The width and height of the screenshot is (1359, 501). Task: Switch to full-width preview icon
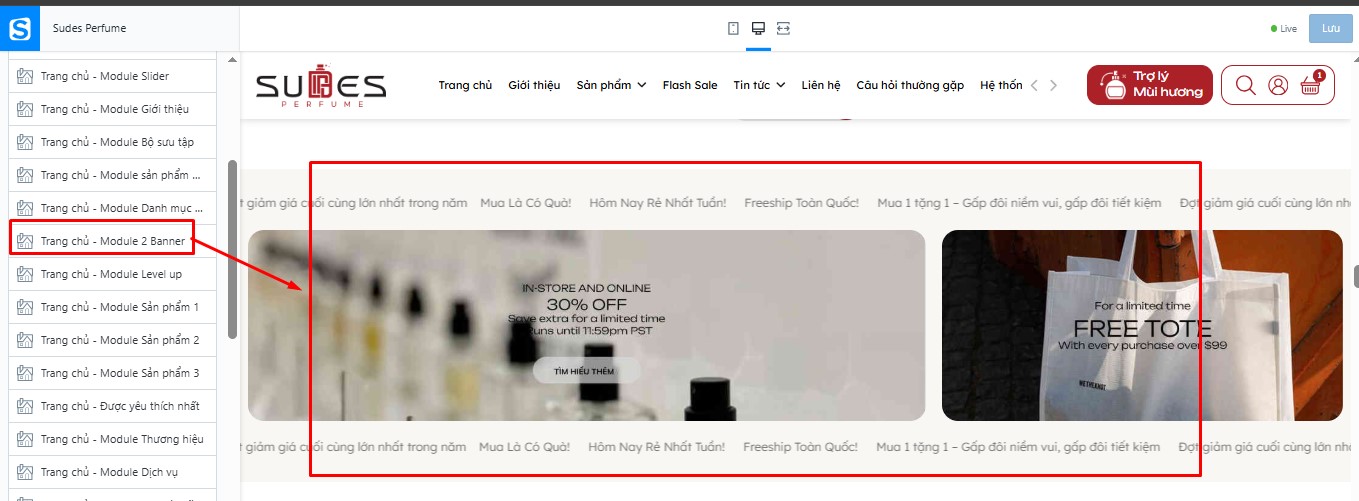click(x=783, y=28)
